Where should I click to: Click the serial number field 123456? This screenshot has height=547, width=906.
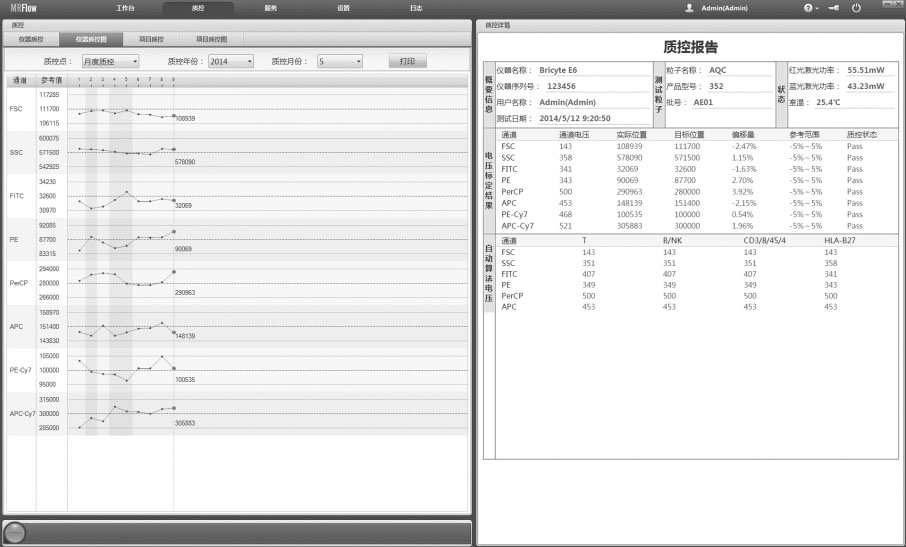[561, 86]
